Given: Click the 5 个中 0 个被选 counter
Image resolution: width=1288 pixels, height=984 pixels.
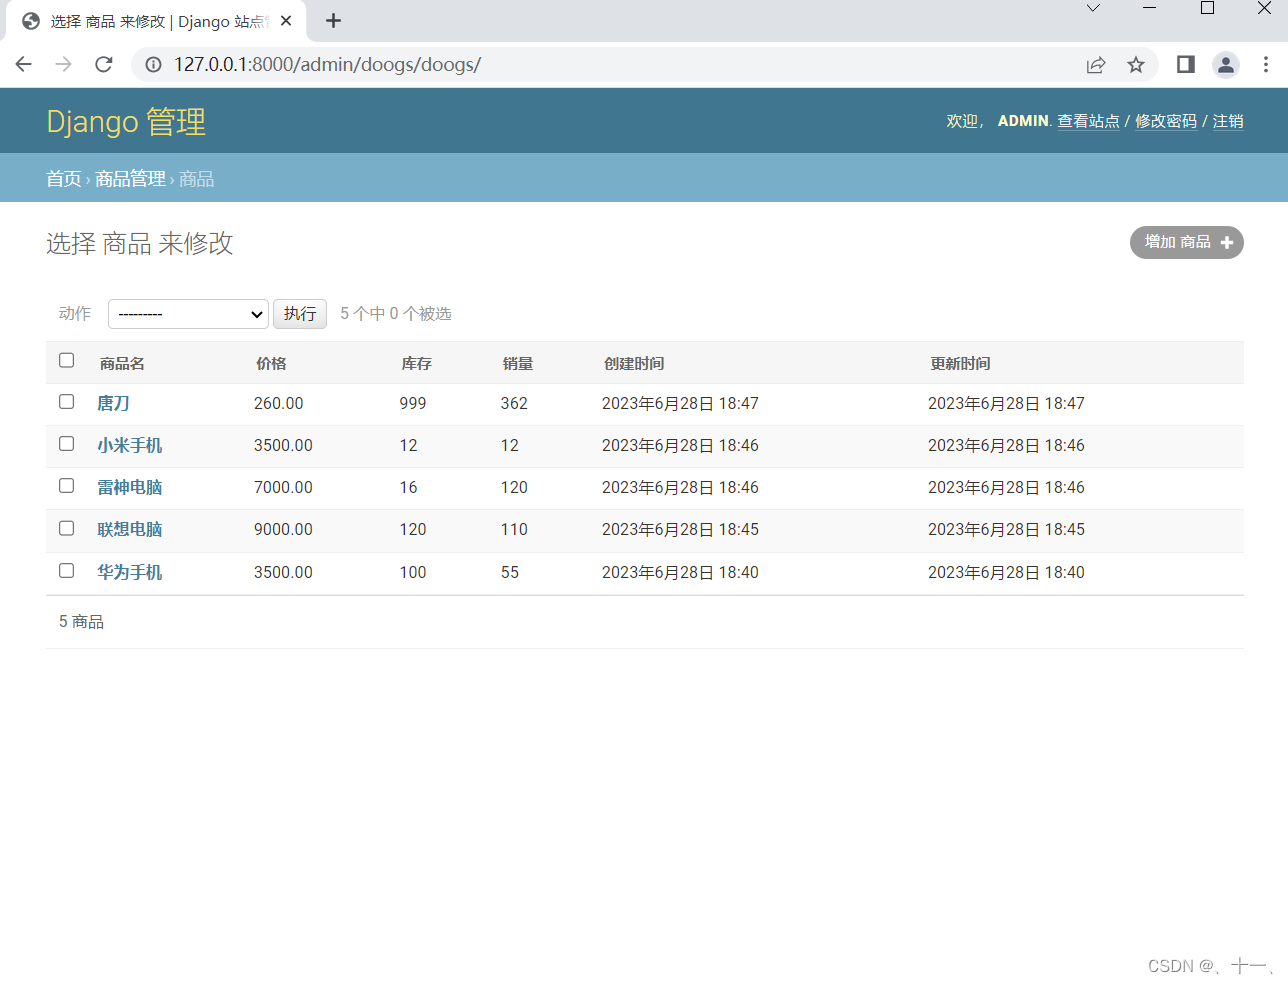Looking at the screenshot, I should [396, 314].
